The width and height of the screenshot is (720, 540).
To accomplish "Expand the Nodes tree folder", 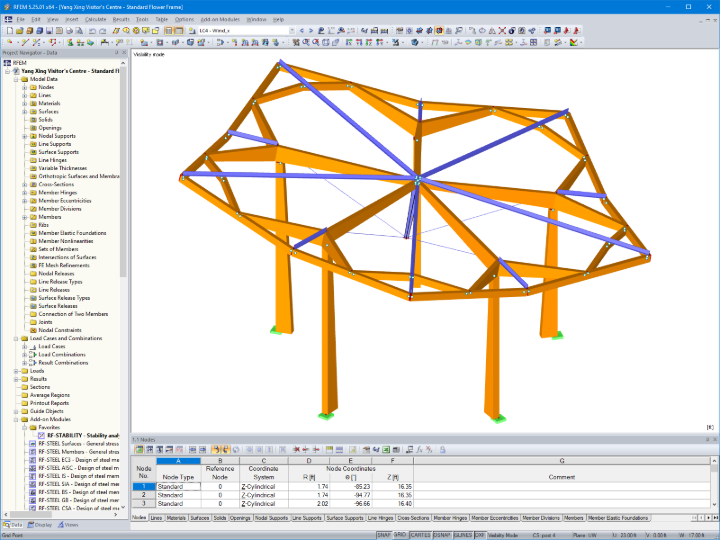I will pyautogui.click(x=25, y=87).
